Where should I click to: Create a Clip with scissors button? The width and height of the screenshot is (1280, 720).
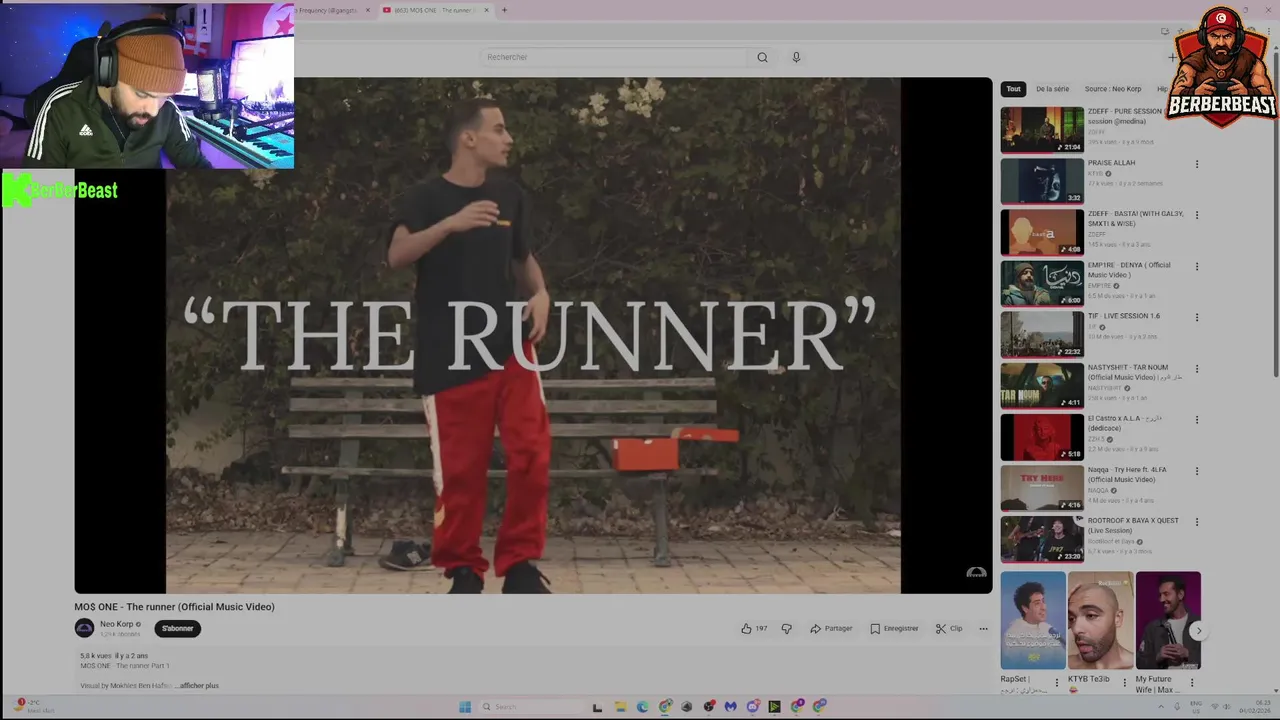click(x=949, y=628)
